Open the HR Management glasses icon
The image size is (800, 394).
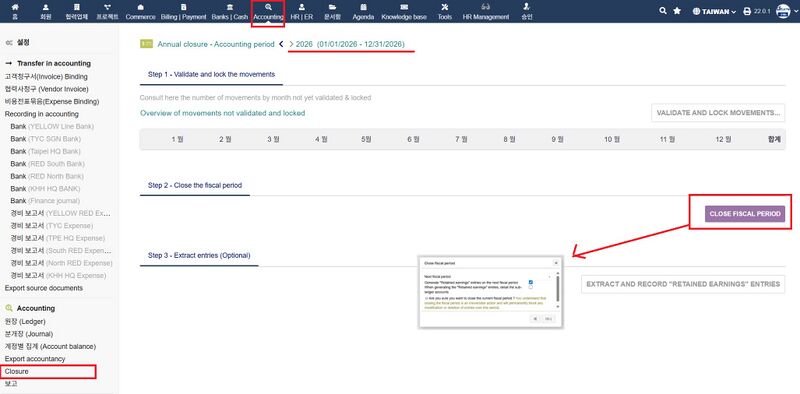tap(486, 8)
